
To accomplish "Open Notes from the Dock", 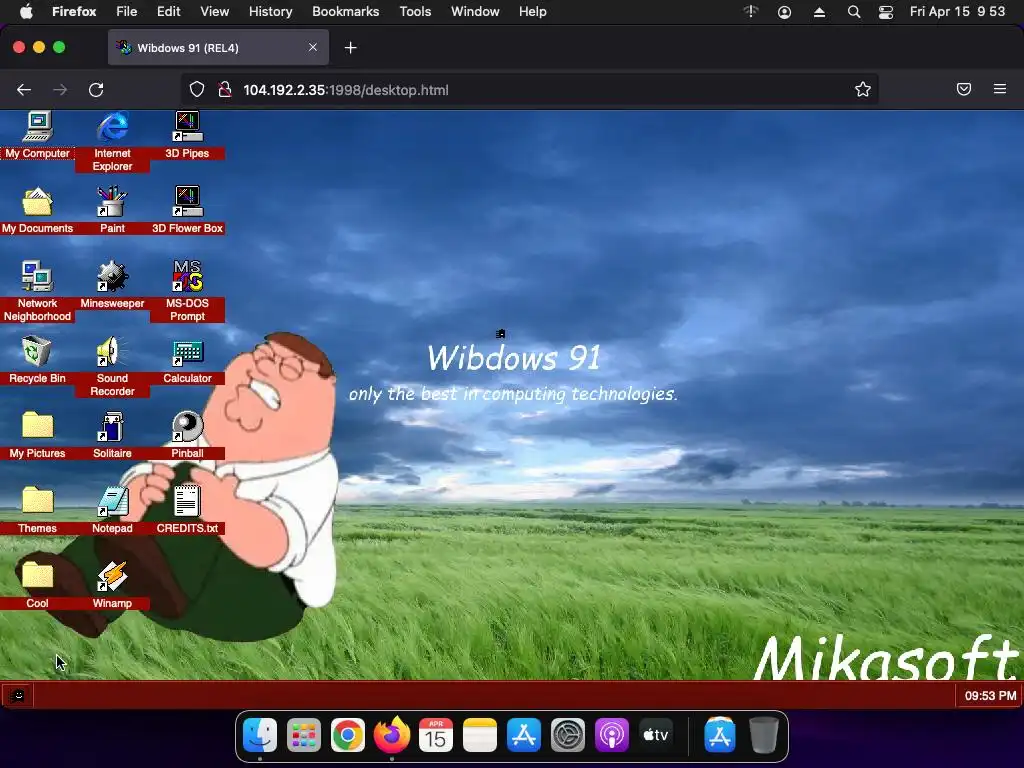I will [x=479, y=735].
